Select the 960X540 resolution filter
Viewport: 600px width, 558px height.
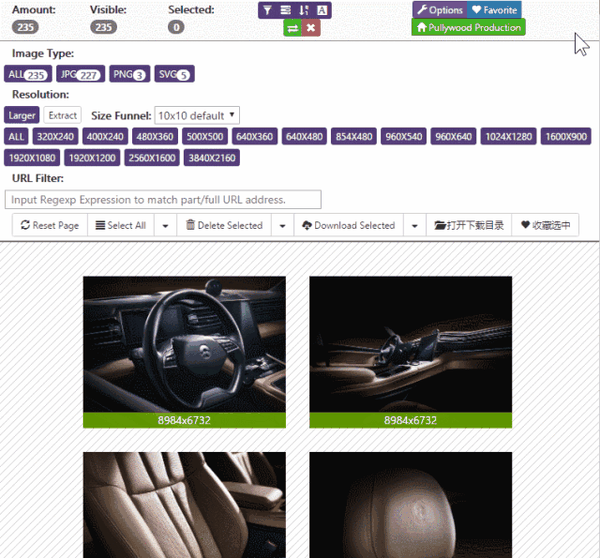(404, 137)
